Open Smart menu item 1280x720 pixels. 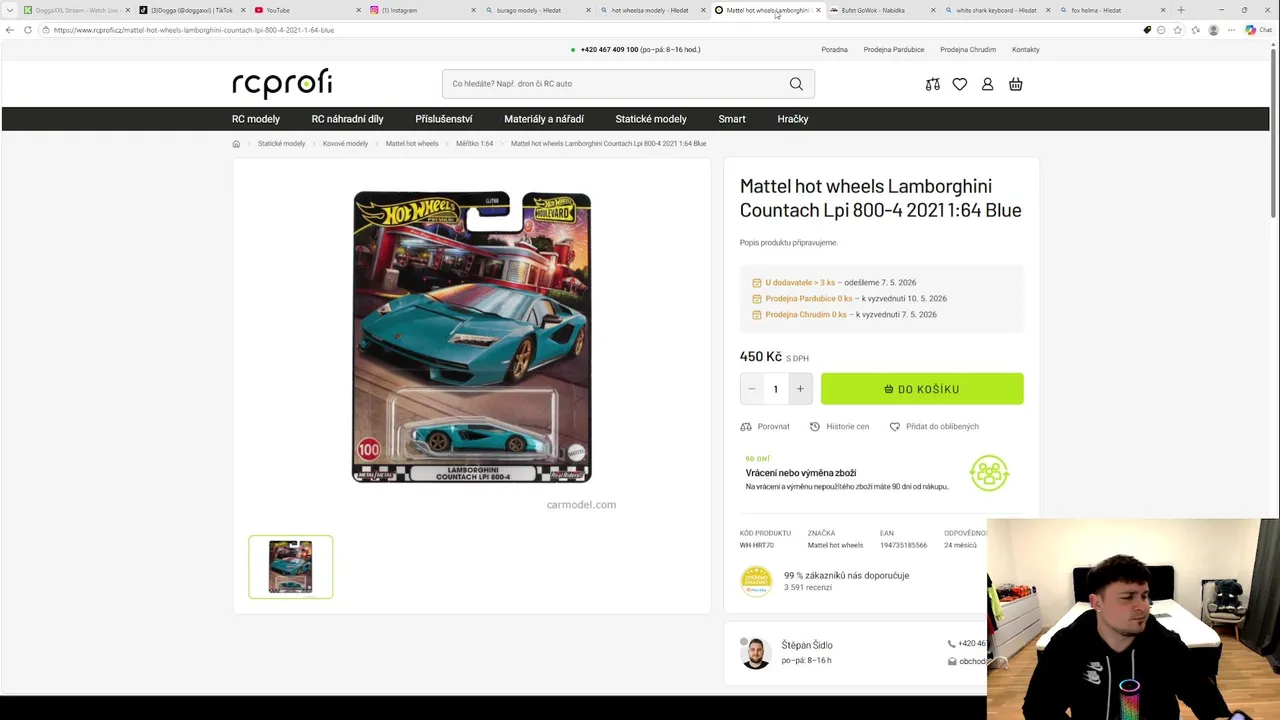pyautogui.click(x=732, y=119)
